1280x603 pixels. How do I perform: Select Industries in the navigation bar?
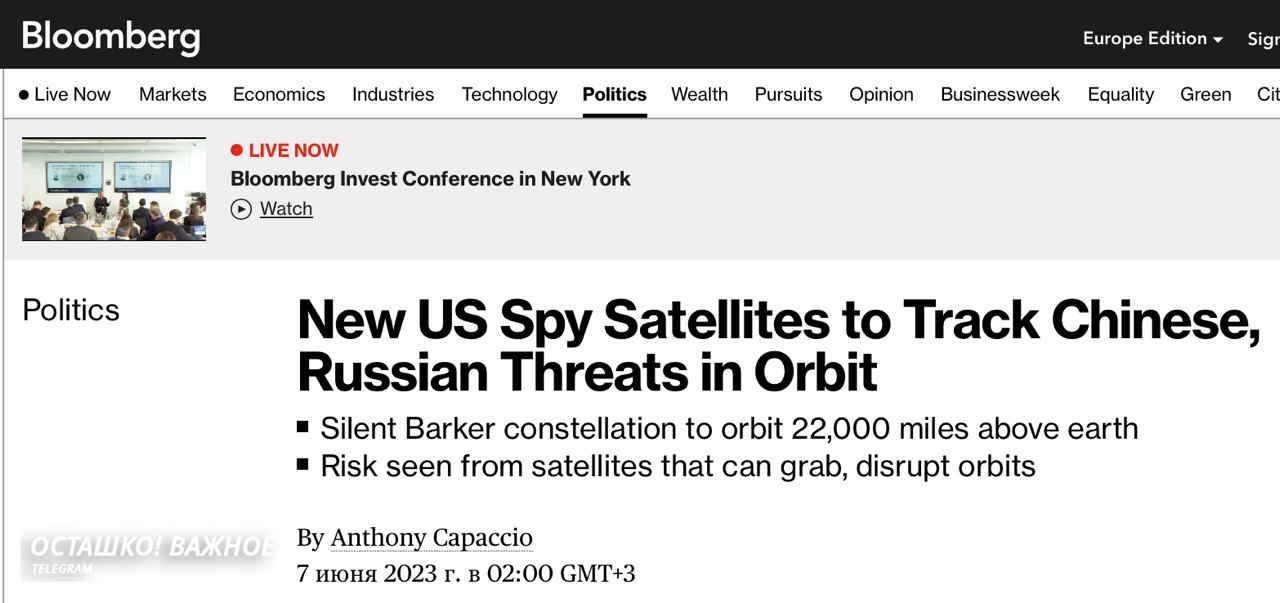tap(393, 94)
